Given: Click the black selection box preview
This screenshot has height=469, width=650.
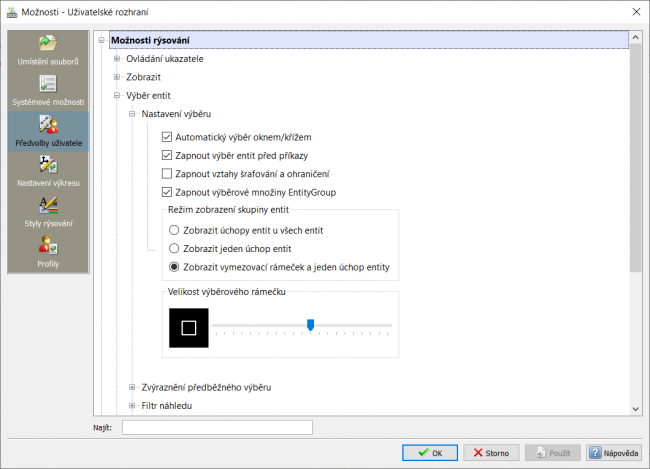Looking at the screenshot, I should point(189,328).
